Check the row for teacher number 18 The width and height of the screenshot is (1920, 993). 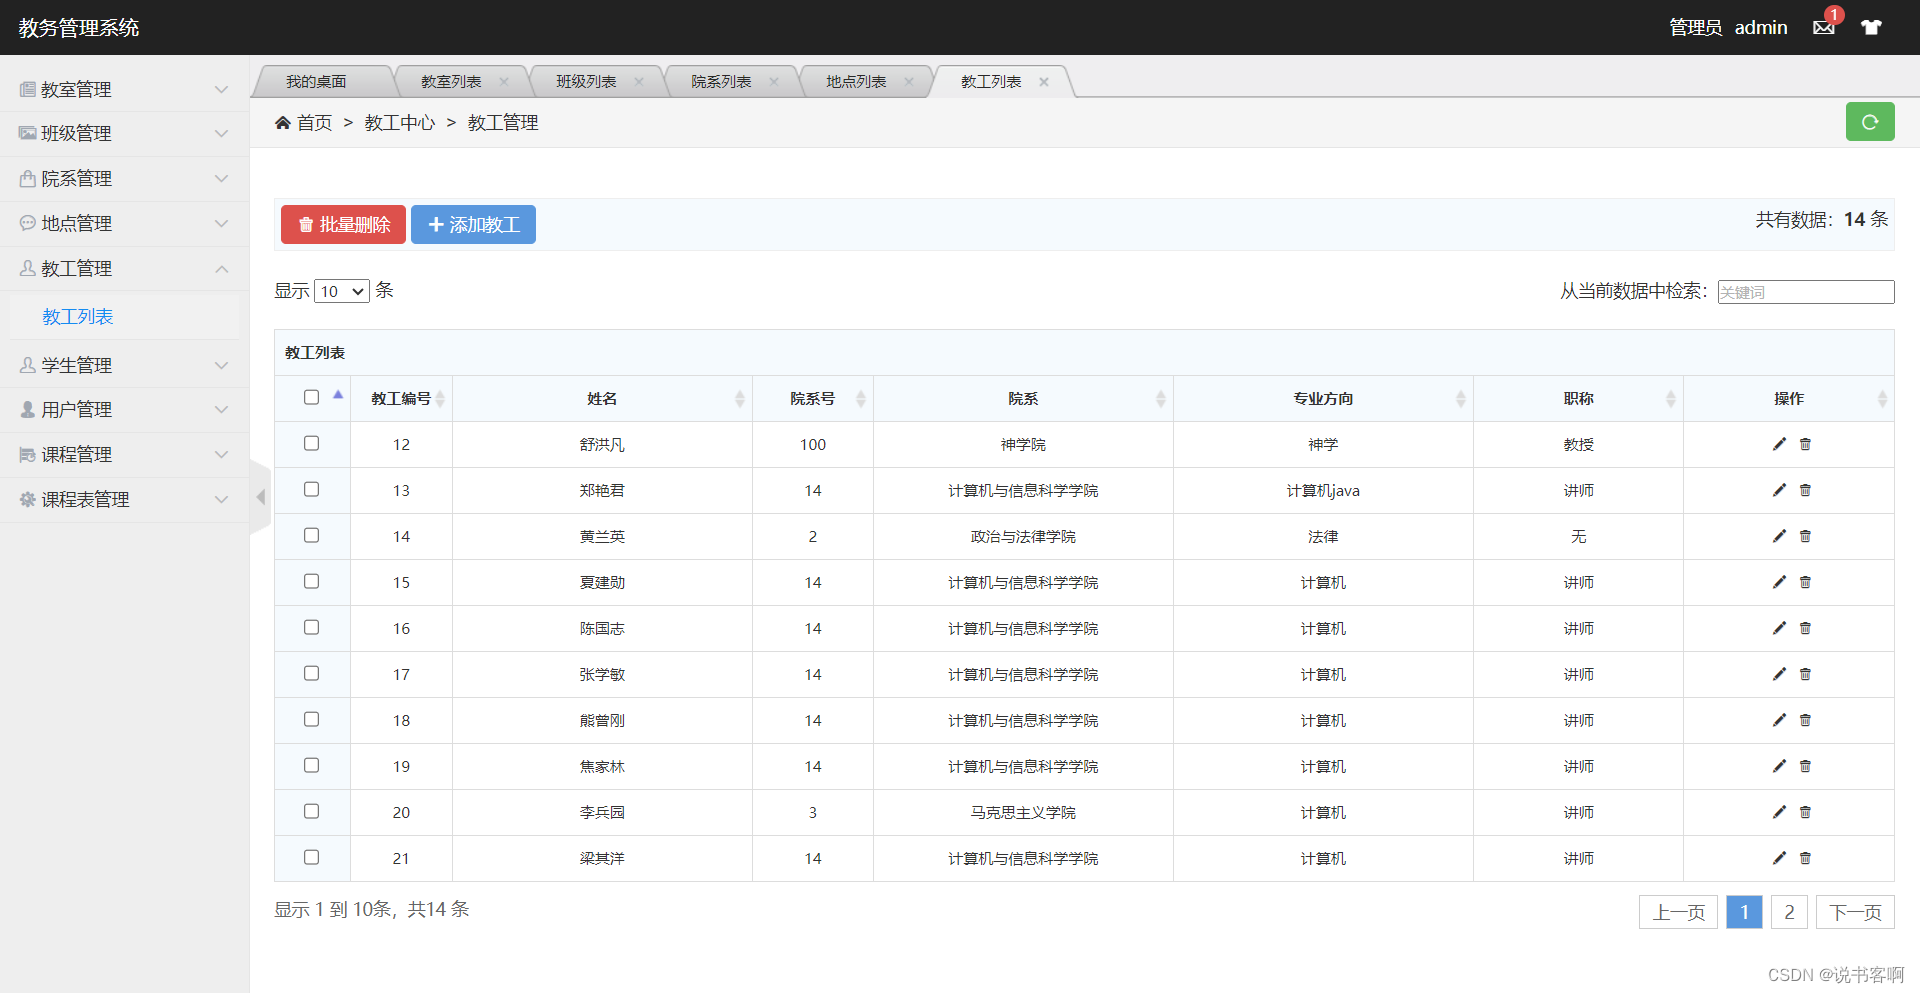coord(311,719)
